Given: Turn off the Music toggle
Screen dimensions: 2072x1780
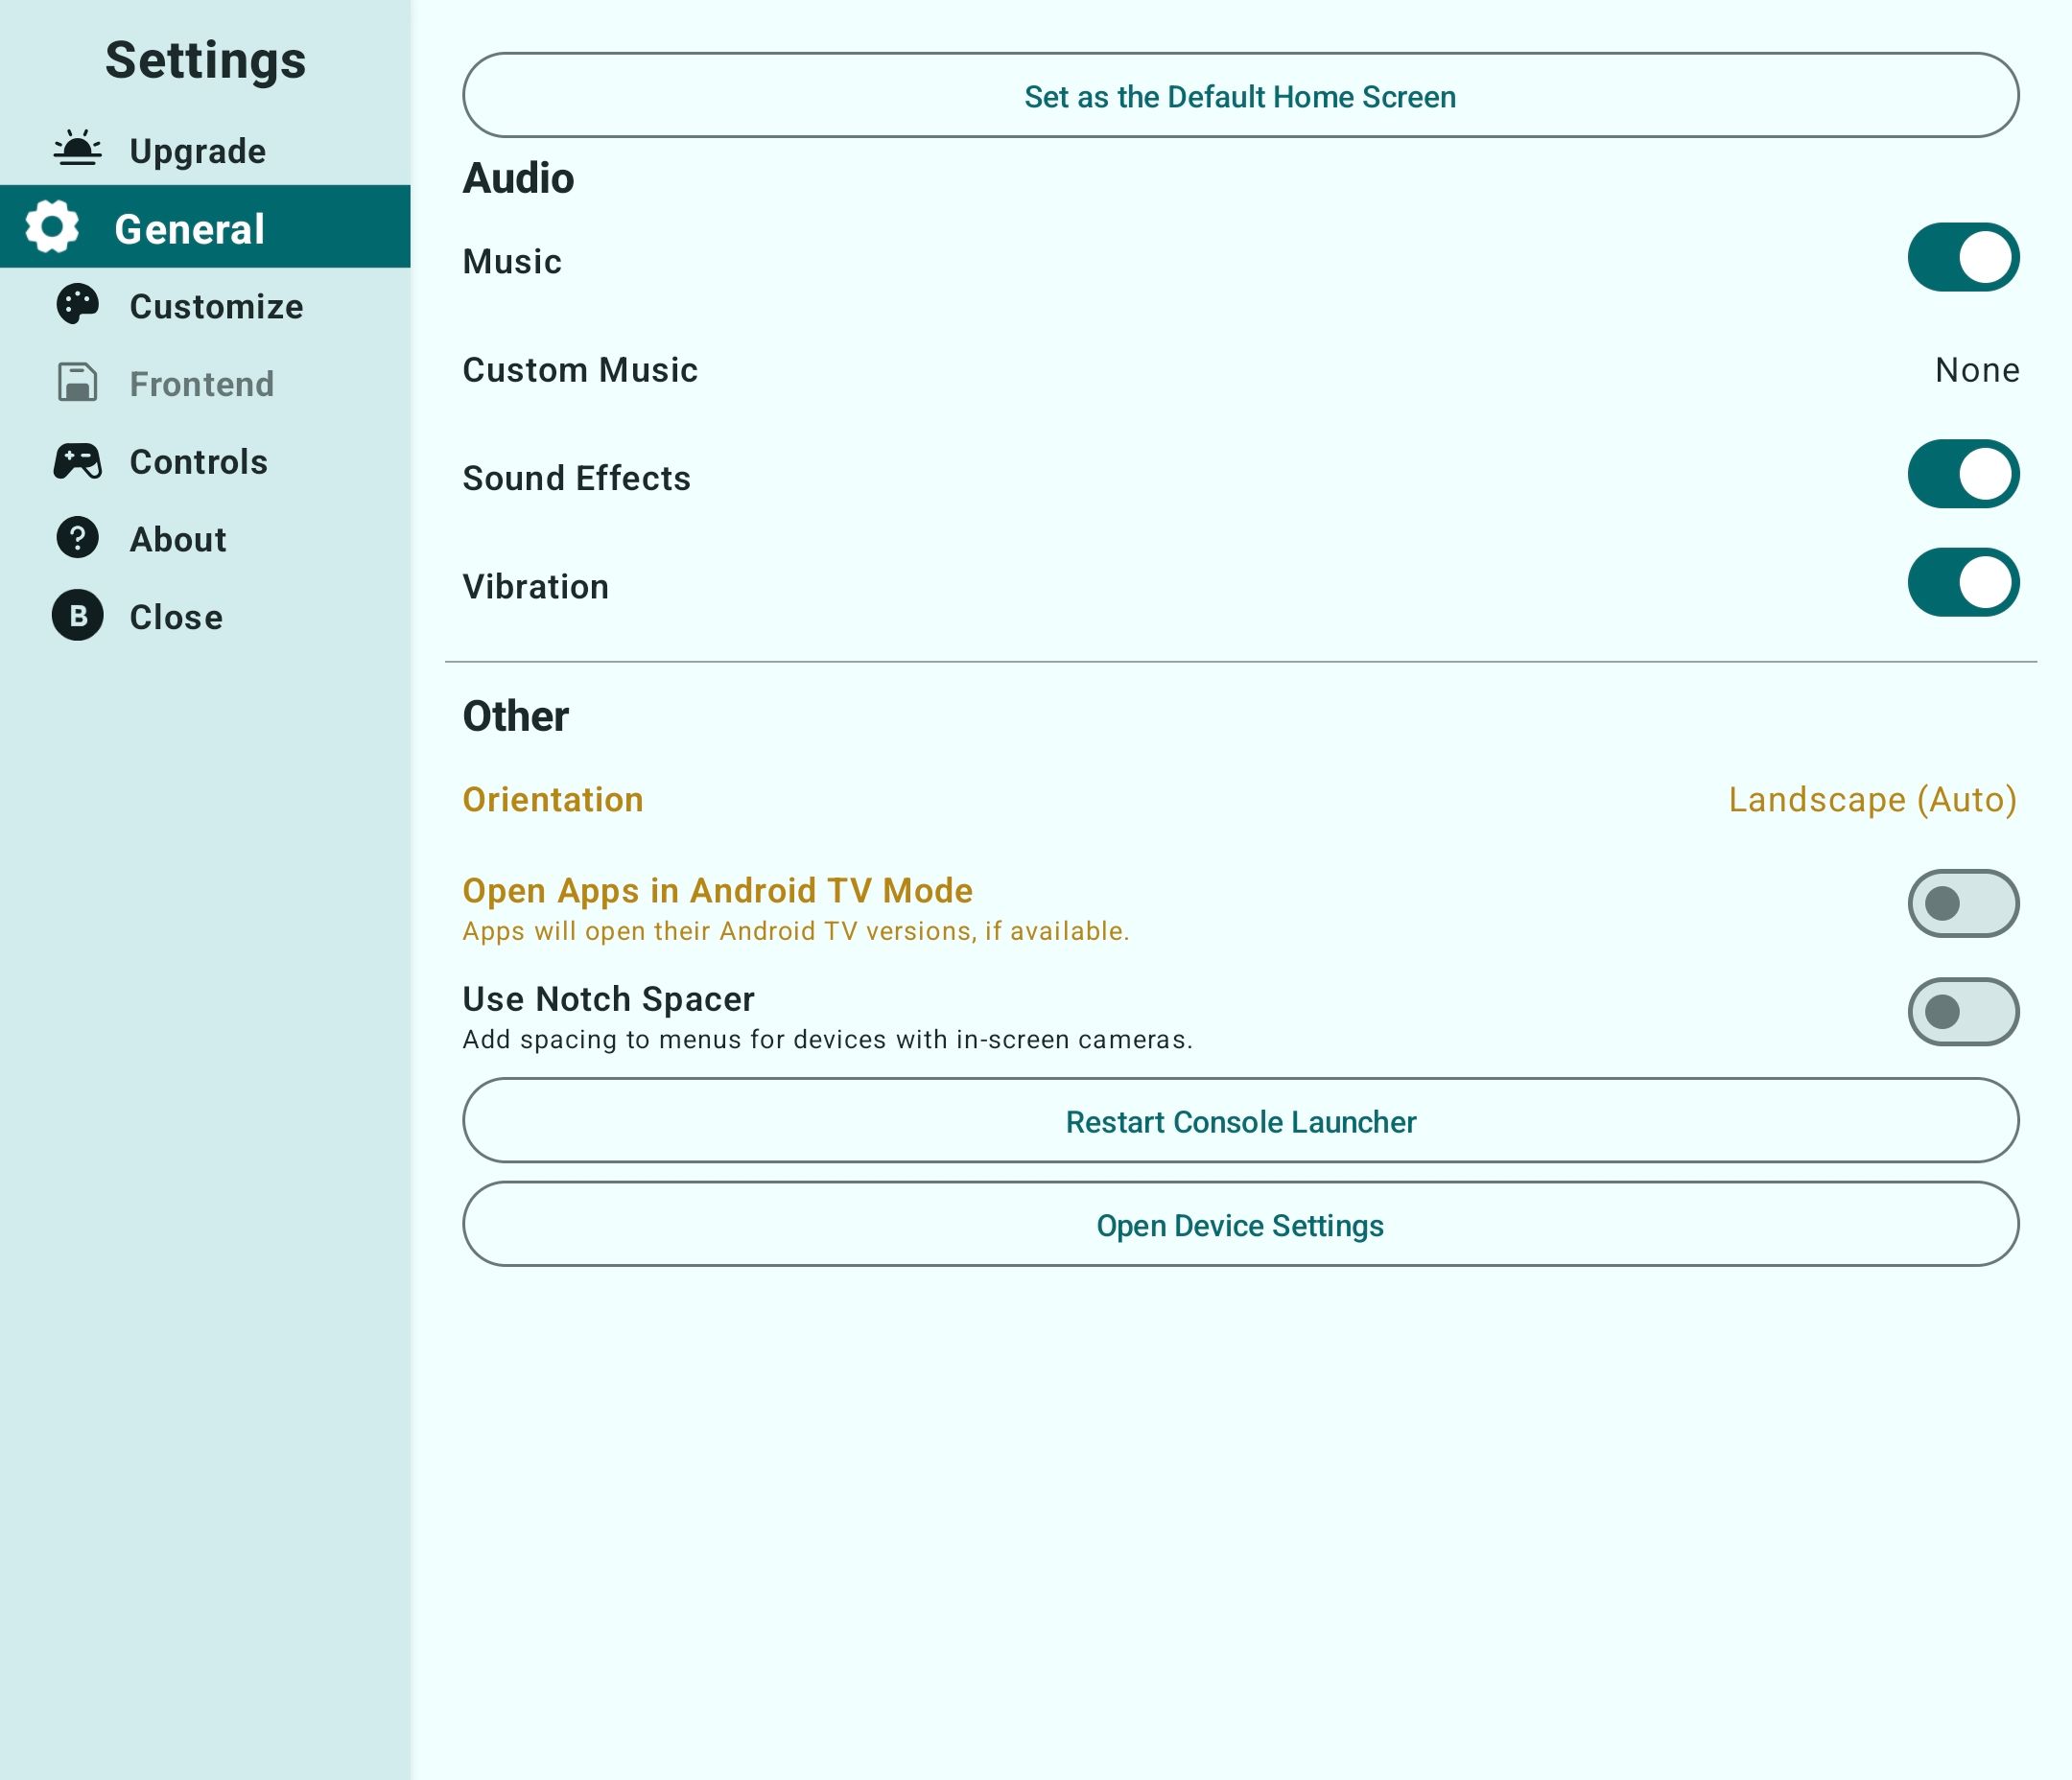Looking at the screenshot, I should pyautogui.click(x=1963, y=257).
